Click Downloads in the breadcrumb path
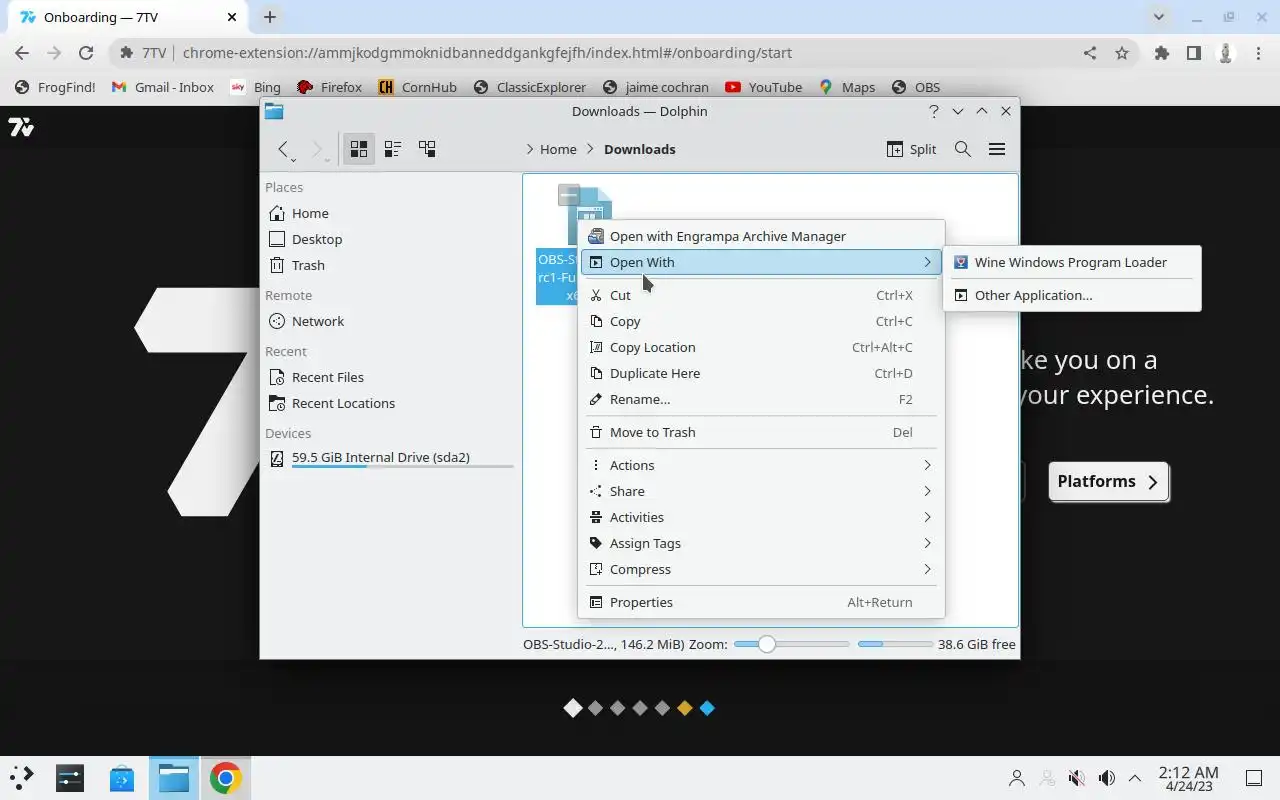Viewport: 1280px width, 800px height. coord(640,149)
